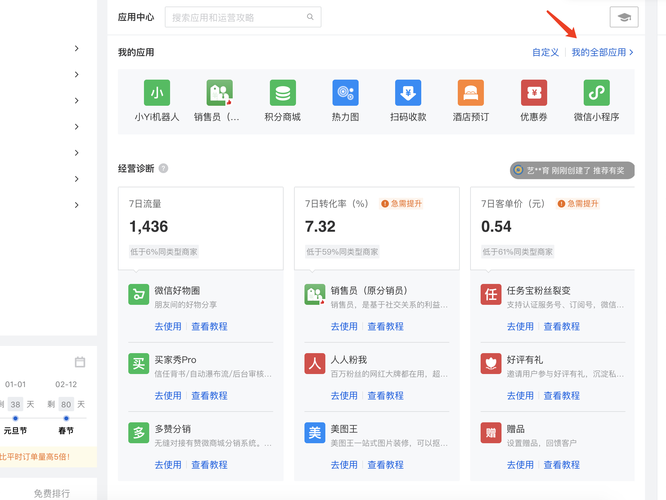Image resolution: width=666 pixels, height=500 pixels.
Task: Open the 销售员 app in My Apps
Action: click(219, 93)
